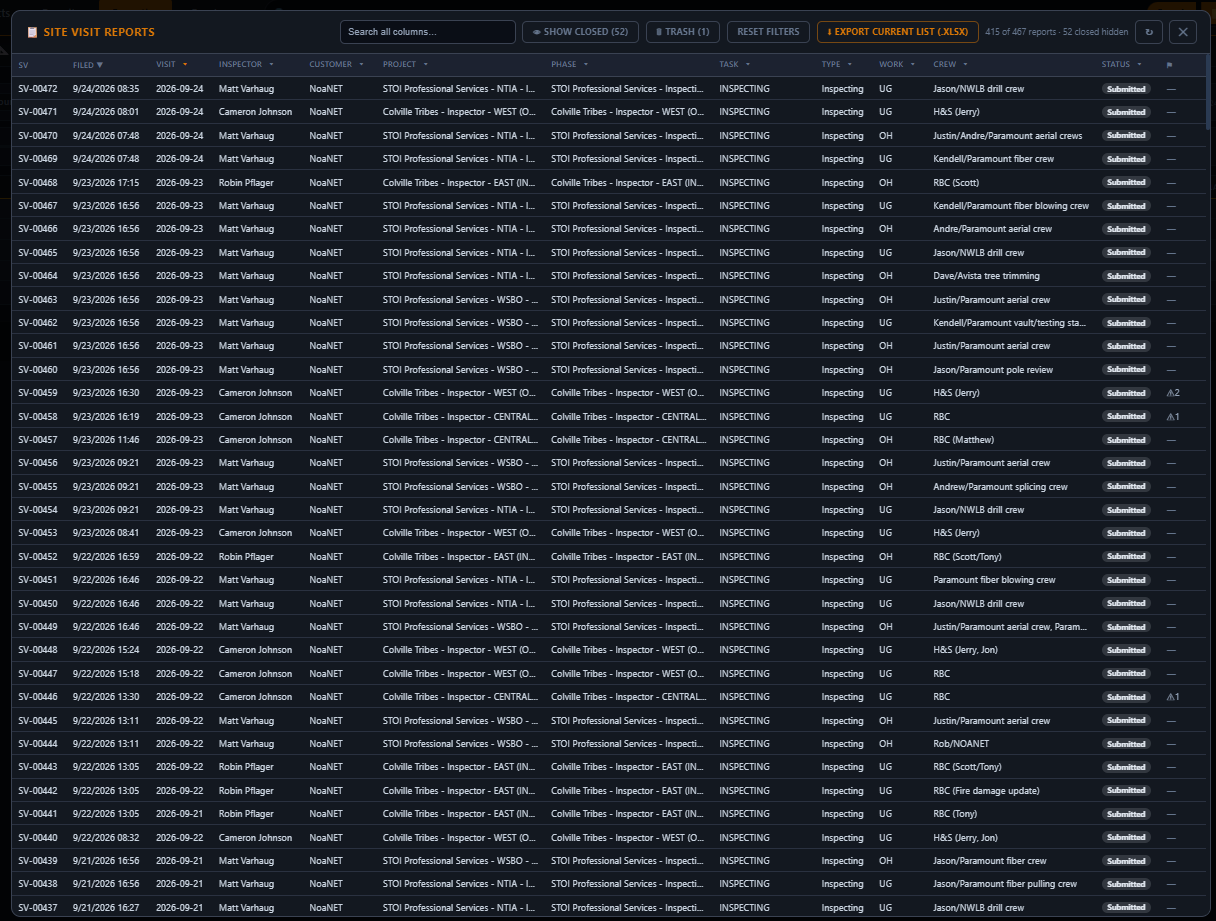Click crew 'RBC (Fire damage update)'
This screenshot has width=1216, height=921.
pos(986,791)
